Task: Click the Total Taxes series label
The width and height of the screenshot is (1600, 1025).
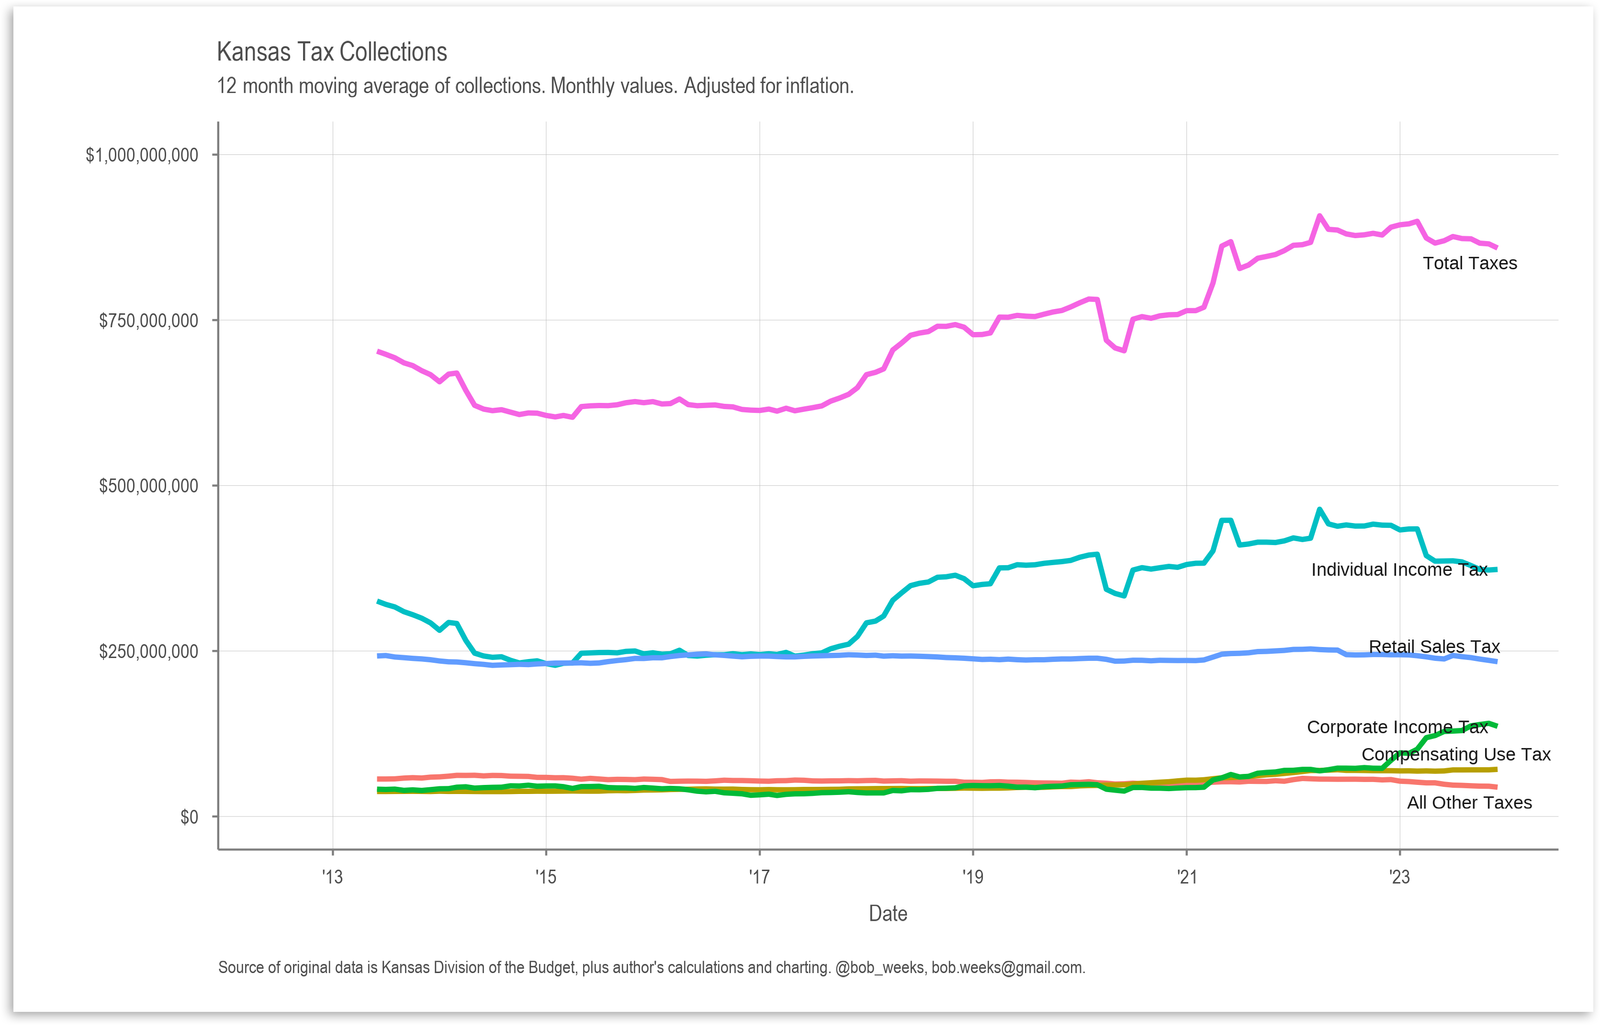Action: (x=1470, y=263)
